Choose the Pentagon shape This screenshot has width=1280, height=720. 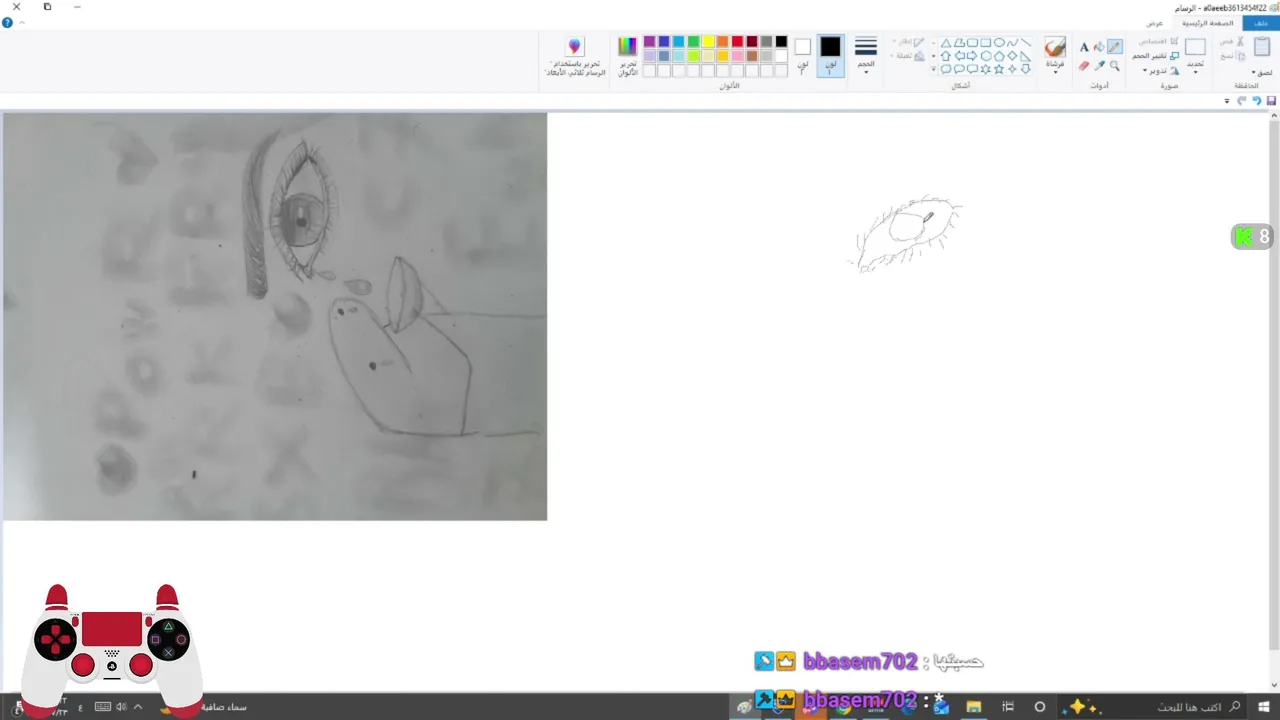[x=998, y=56]
